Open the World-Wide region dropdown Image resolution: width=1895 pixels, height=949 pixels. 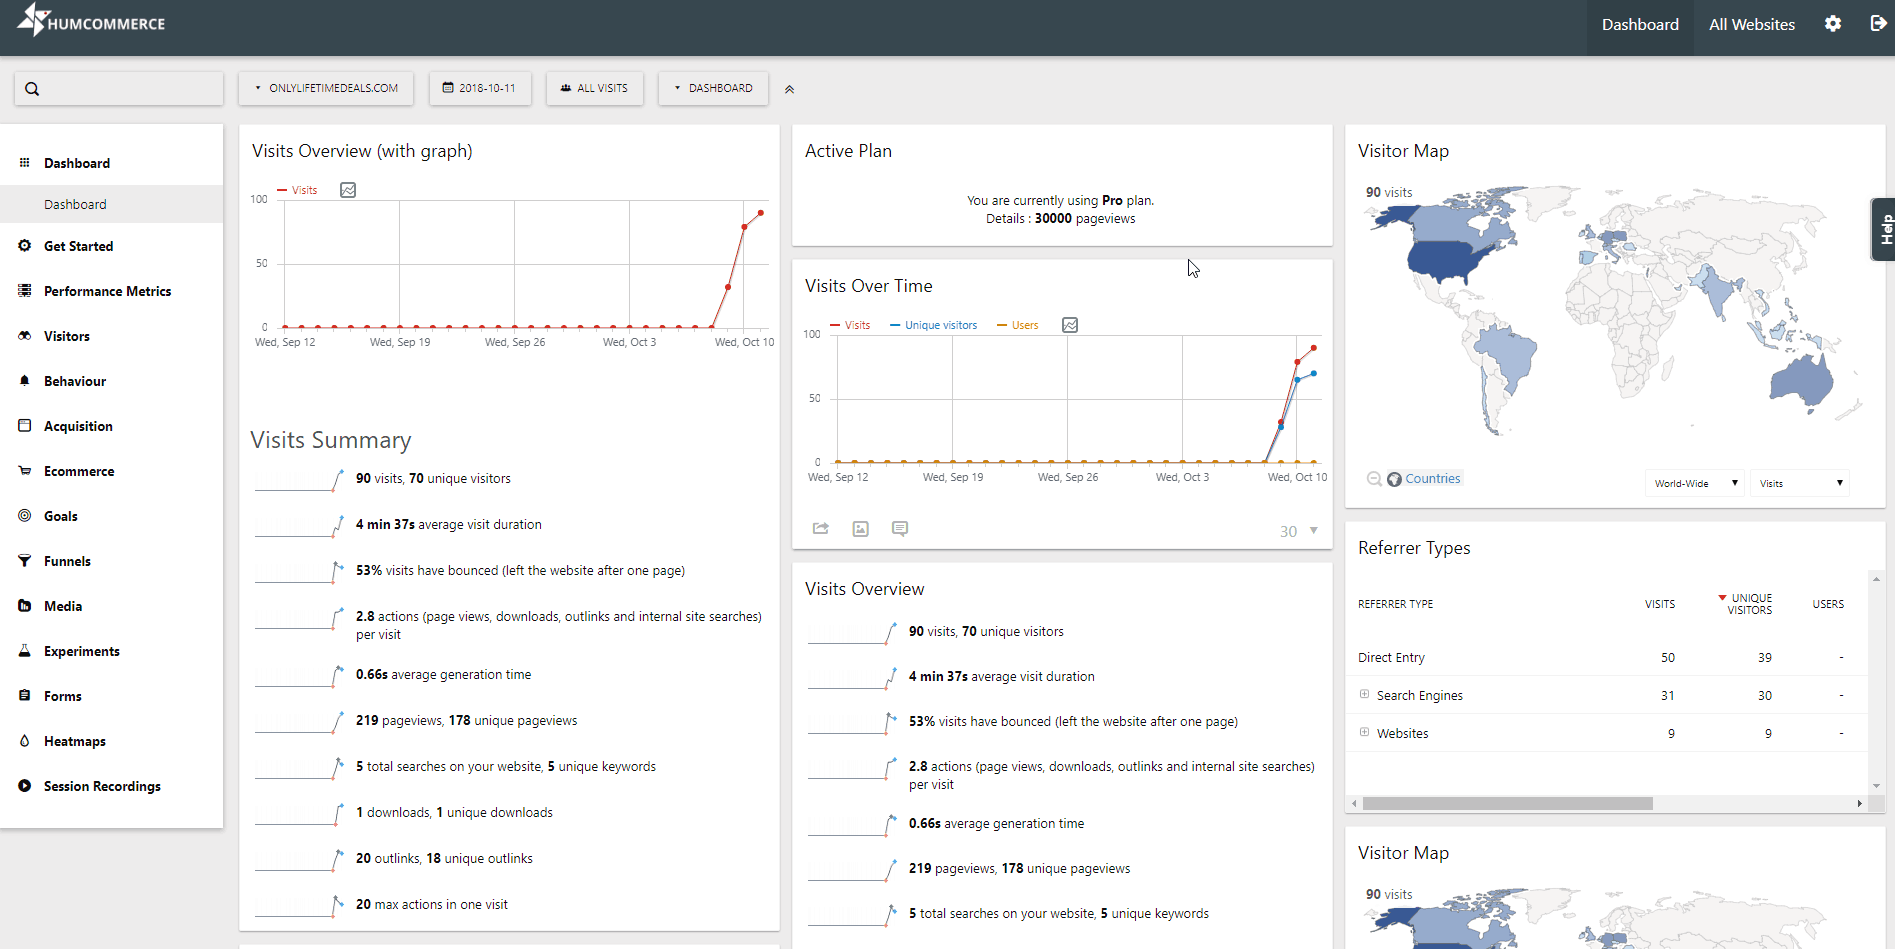point(1694,483)
